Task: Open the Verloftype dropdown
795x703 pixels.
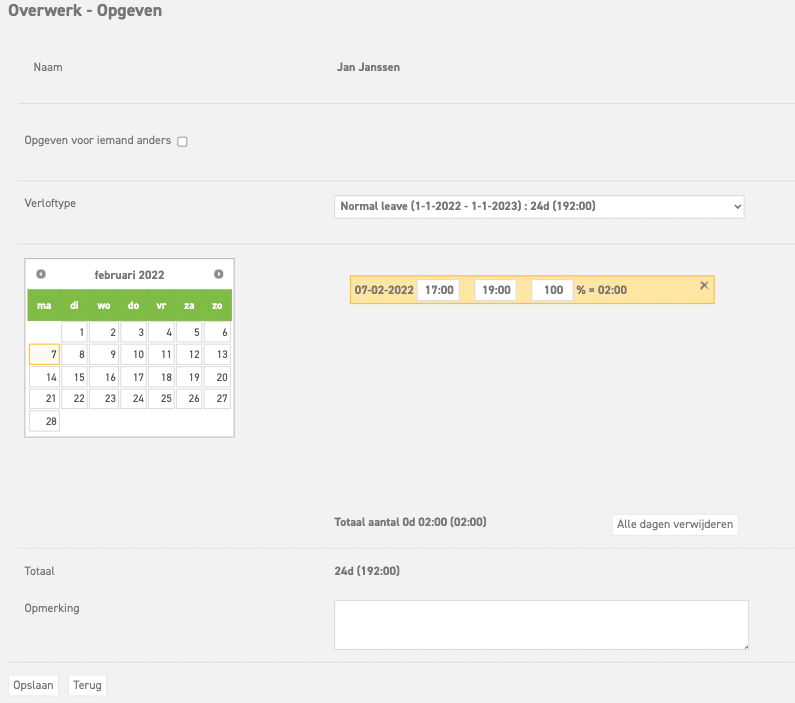Action: tap(539, 207)
